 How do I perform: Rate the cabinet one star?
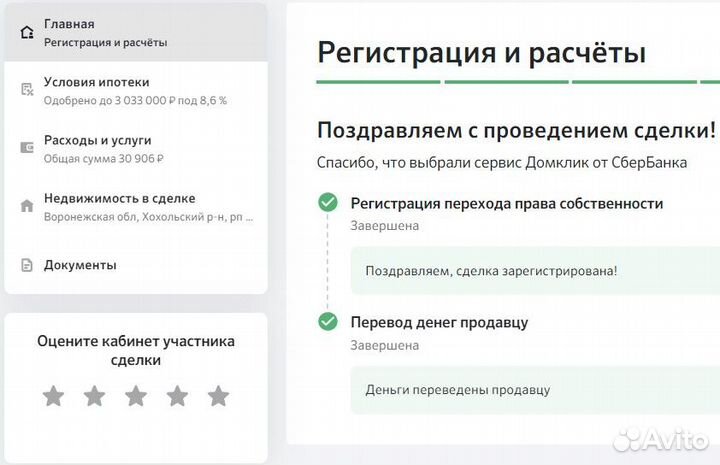click(x=53, y=396)
